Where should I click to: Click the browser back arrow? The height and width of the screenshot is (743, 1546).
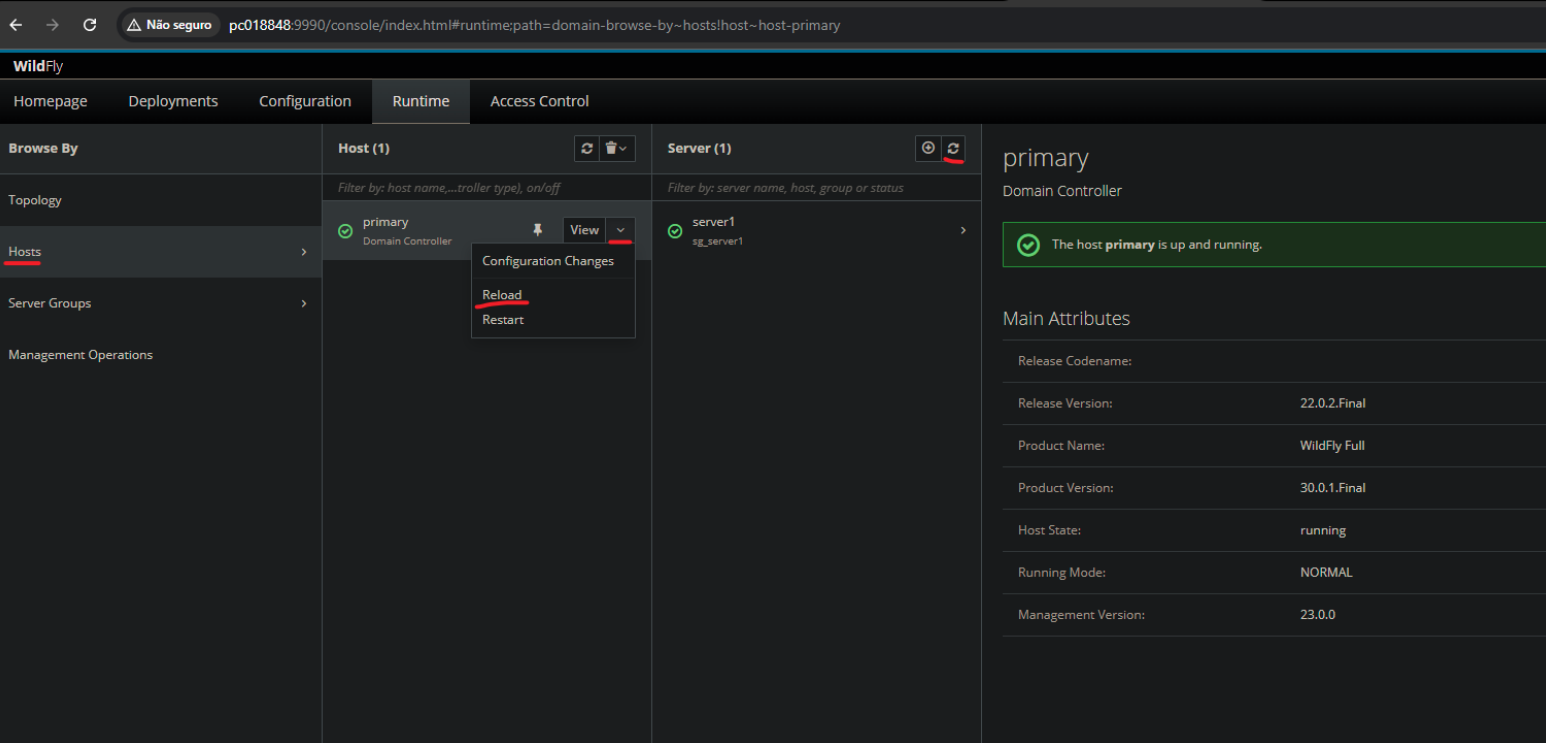(x=16, y=25)
